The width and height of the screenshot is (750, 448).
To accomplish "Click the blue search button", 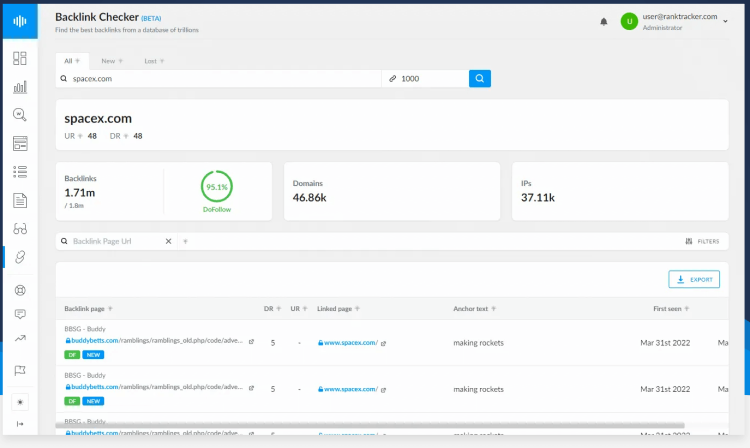I will [x=480, y=78].
